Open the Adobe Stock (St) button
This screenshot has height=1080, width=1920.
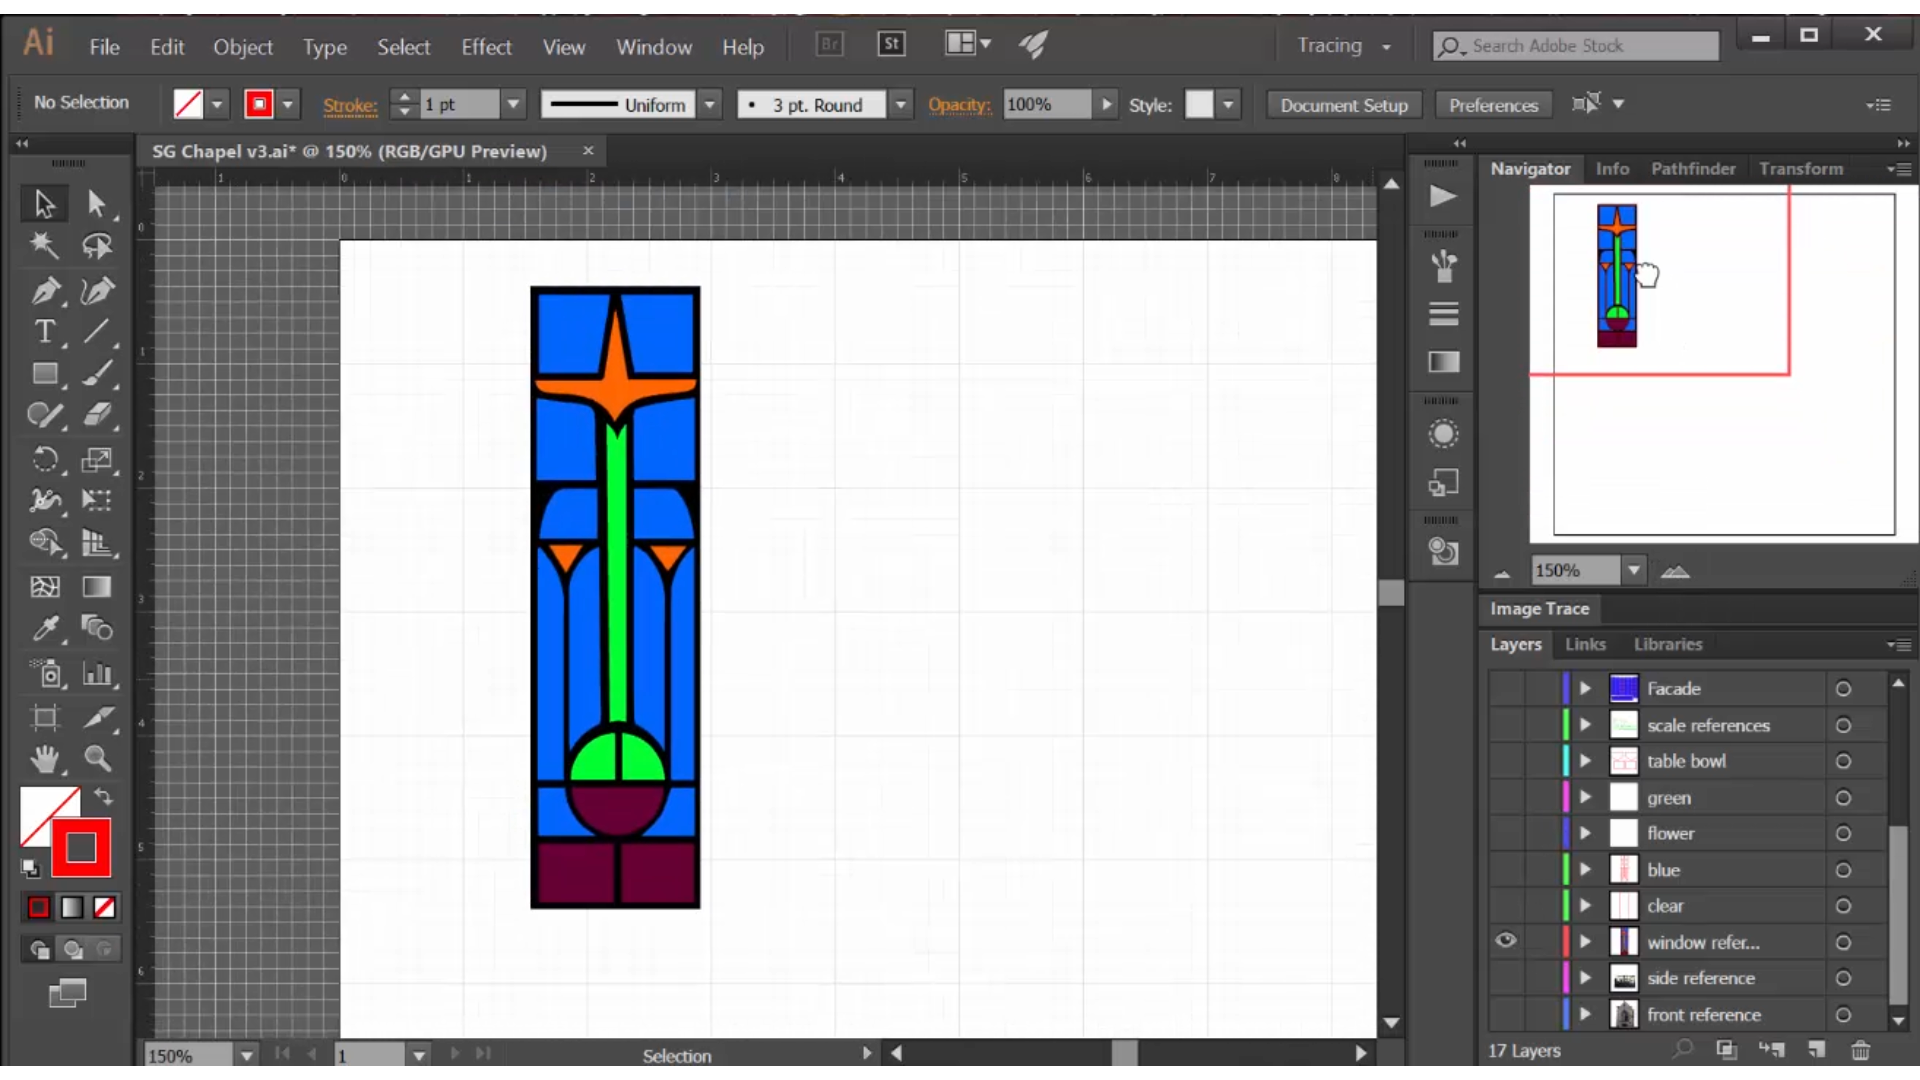click(891, 44)
